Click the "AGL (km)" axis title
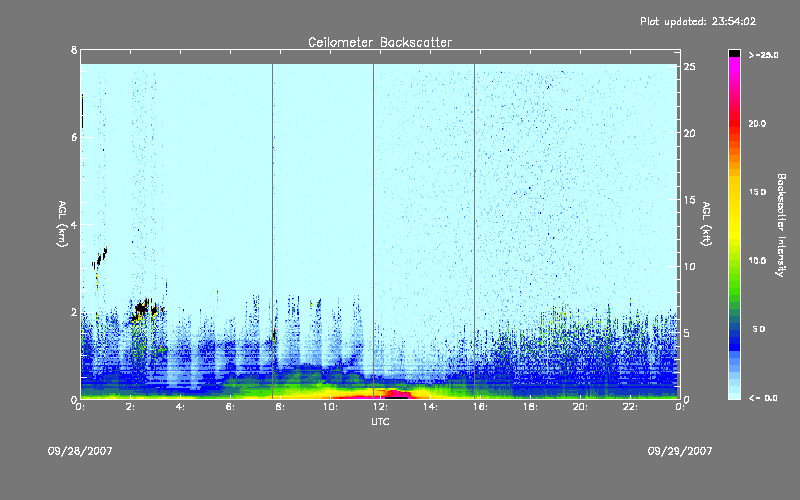The height and width of the screenshot is (500, 800). click(x=62, y=224)
